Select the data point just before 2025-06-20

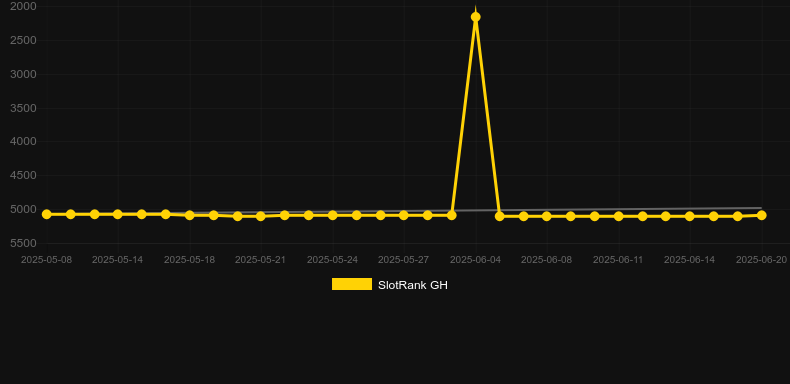[738, 216]
